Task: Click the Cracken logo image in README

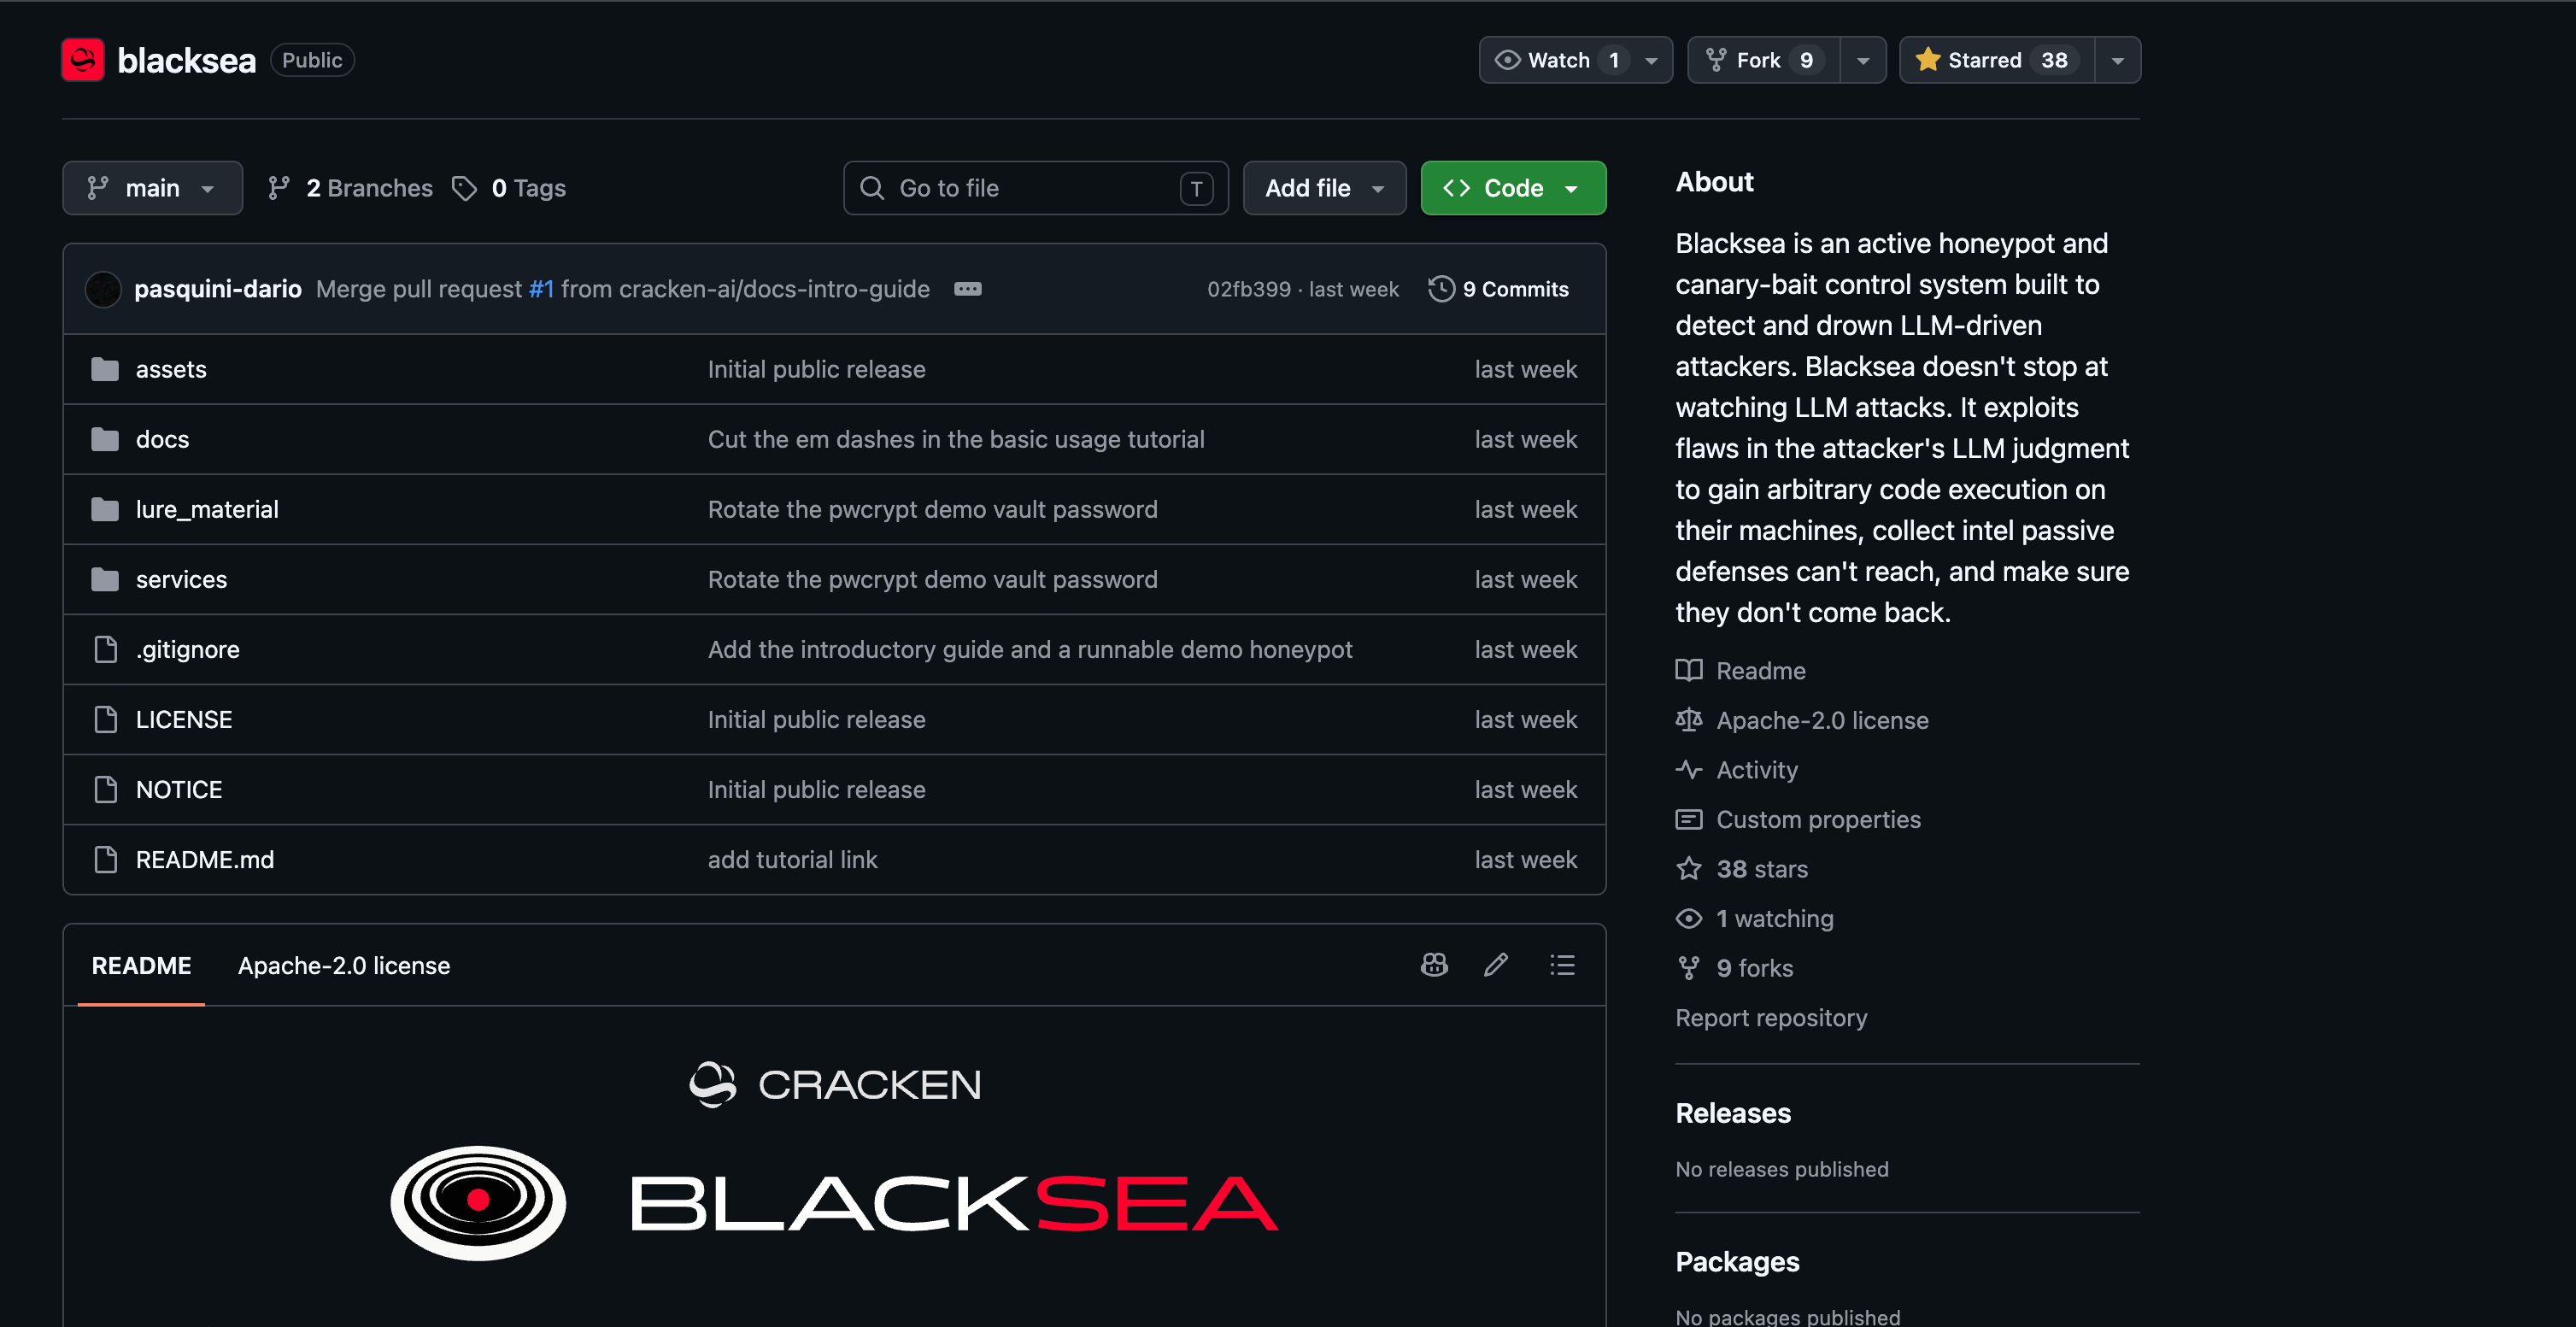Action: tap(835, 1085)
